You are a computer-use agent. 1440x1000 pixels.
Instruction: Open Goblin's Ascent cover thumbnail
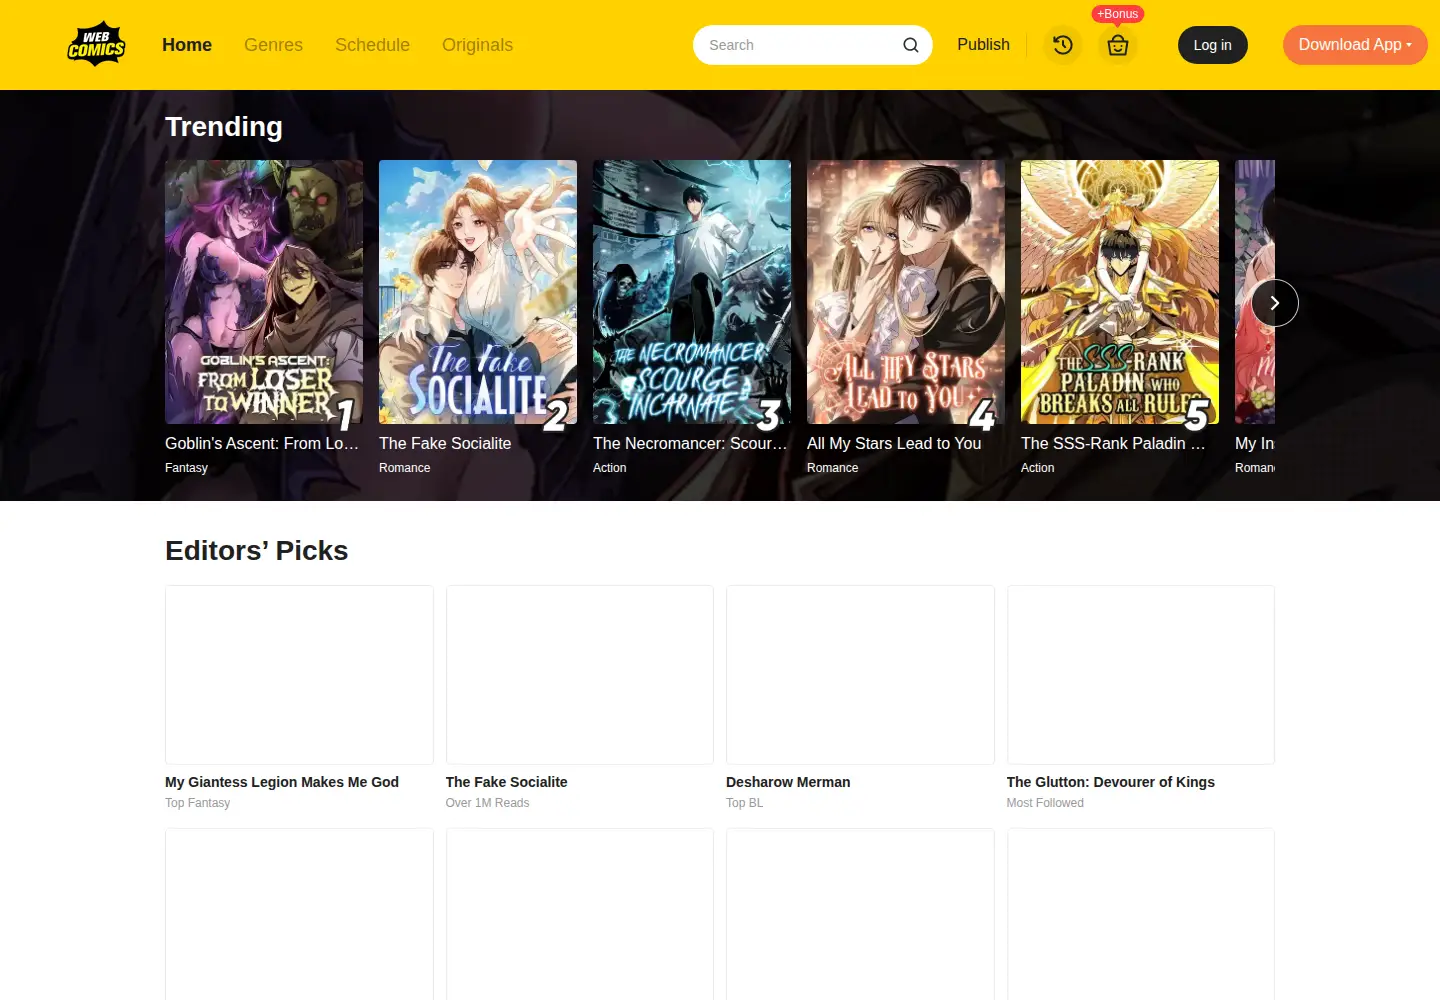(x=264, y=292)
